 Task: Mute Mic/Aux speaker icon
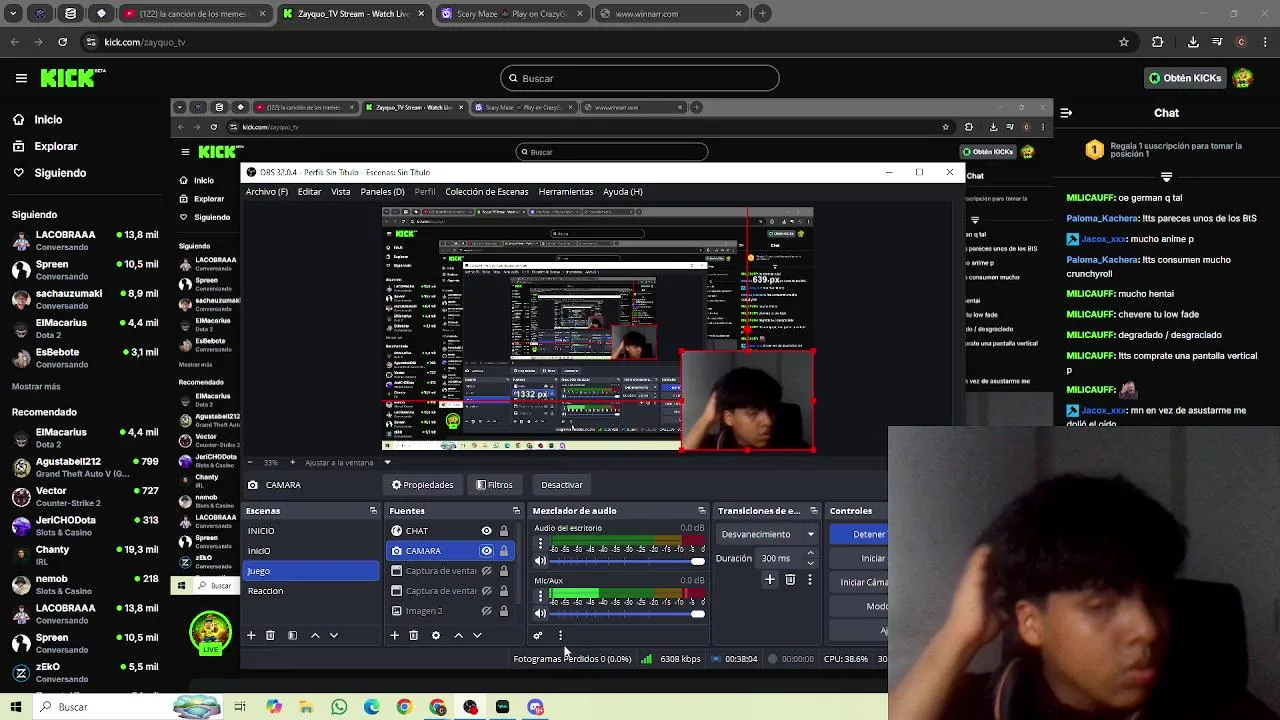click(x=541, y=613)
